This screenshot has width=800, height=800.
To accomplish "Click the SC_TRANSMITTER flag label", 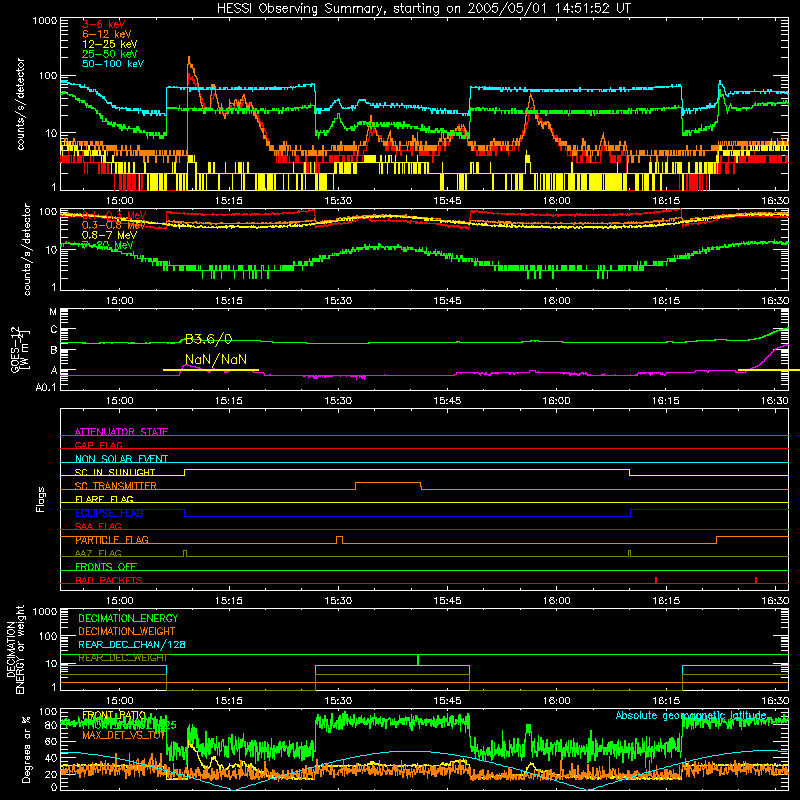I will click(116, 485).
